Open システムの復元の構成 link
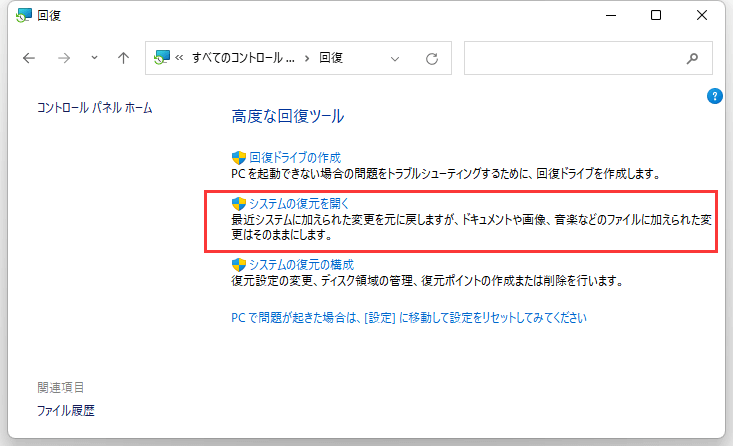Image resolution: width=733 pixels, height=446 pixels. click(x=302, y=265)
